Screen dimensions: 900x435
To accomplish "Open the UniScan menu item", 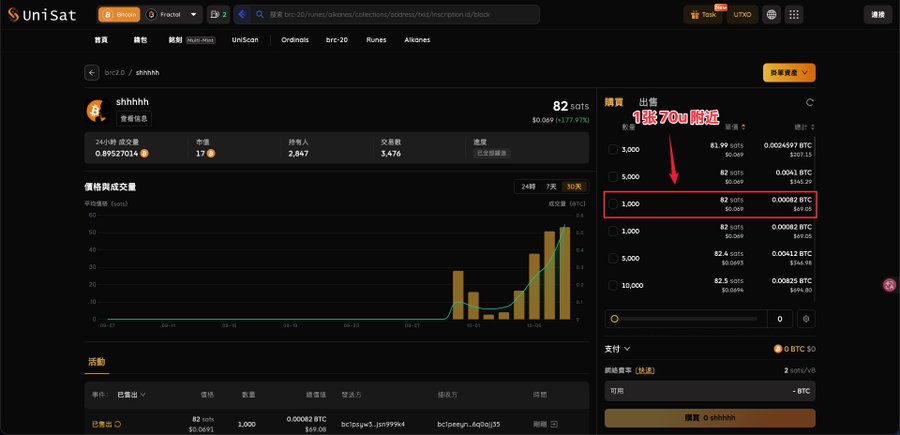I will [245, 40].
